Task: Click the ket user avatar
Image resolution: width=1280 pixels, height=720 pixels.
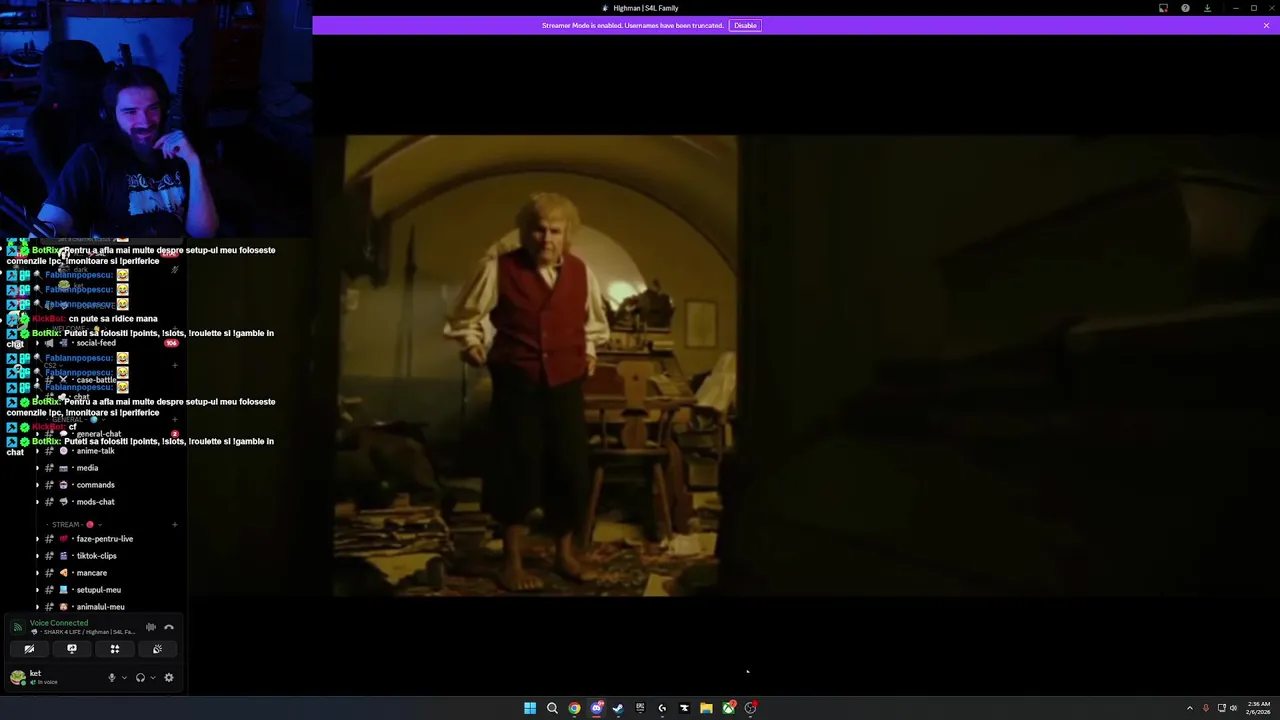Action: 17,677
